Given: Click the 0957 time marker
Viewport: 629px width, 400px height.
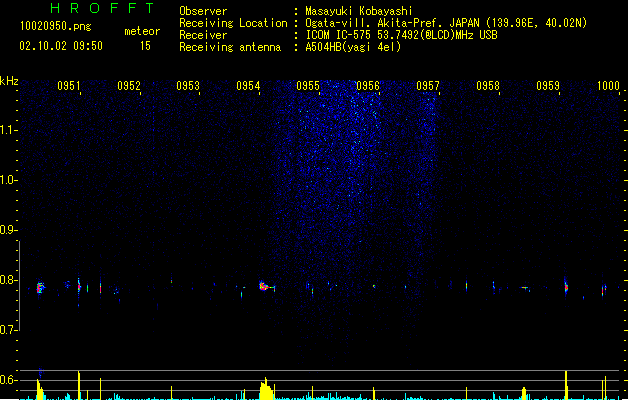Looking at the screenshot, I should coord(428,86).
